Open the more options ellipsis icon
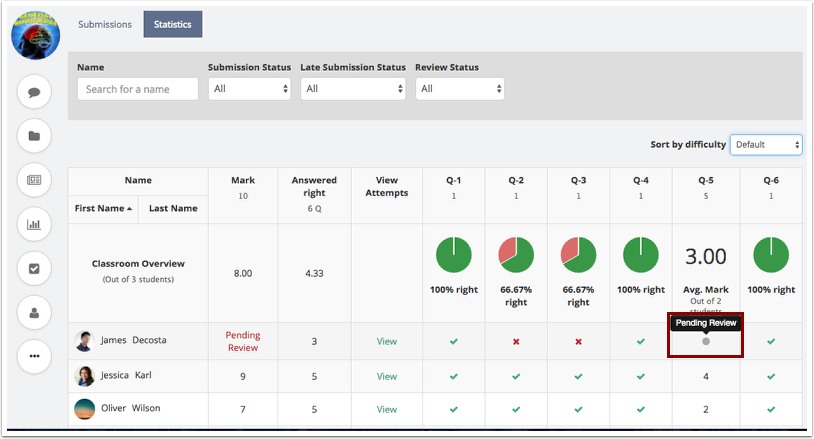The height and width of the screenshot is (439, 814). click(34, 356)
